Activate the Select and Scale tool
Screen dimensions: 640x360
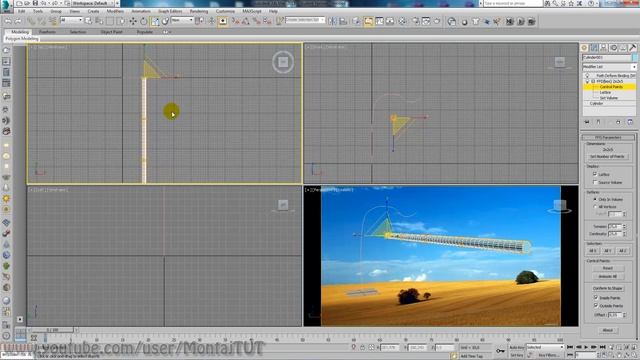155,21
